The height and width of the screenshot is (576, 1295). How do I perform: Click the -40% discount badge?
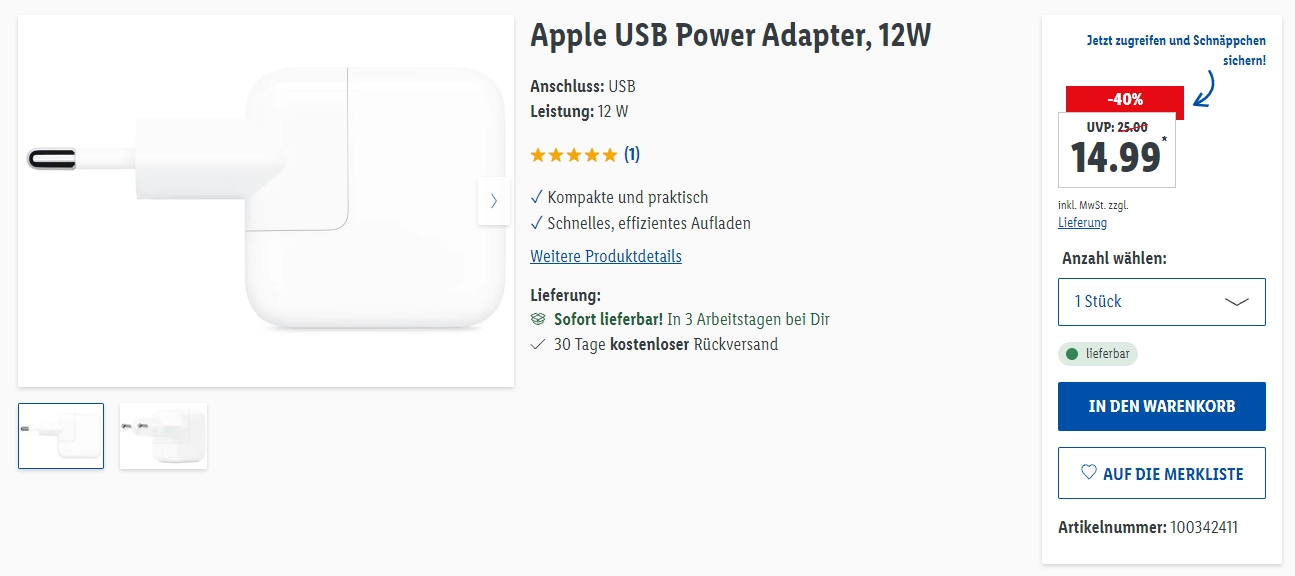click(1124, 99)
